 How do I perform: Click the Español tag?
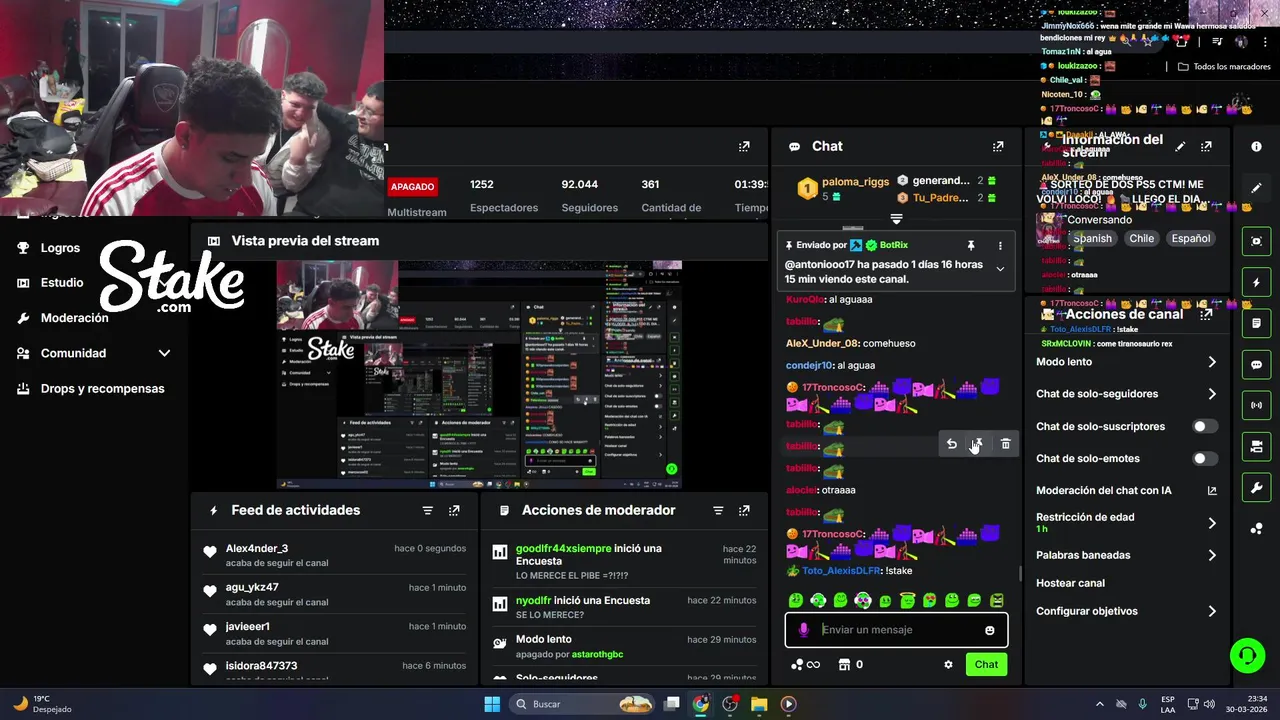click(x=1190, y=239)
